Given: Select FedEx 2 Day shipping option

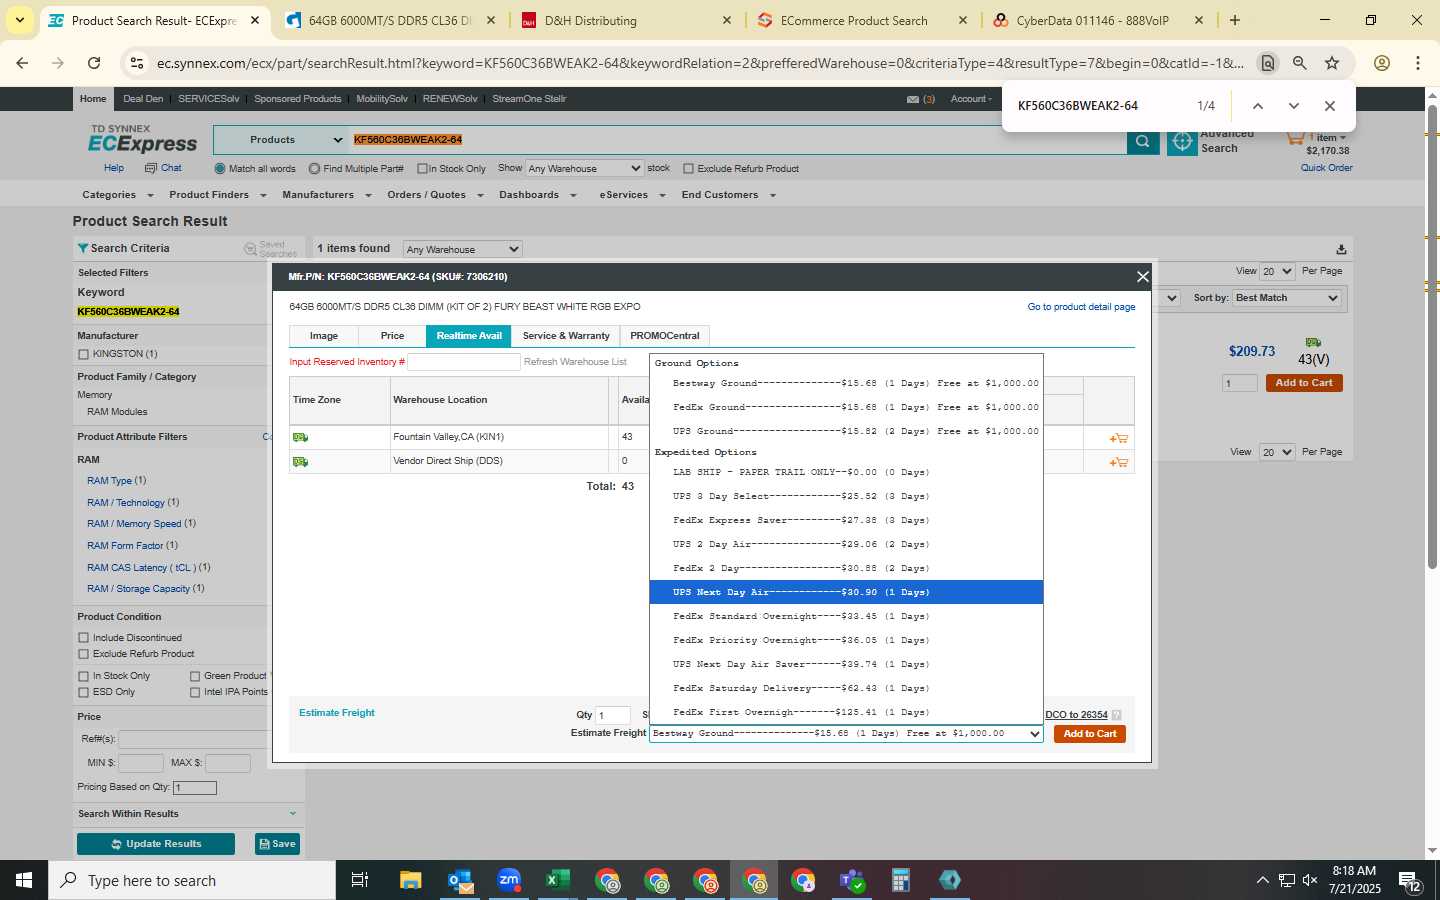Looking at the screenshot, I should click(846, 568).
